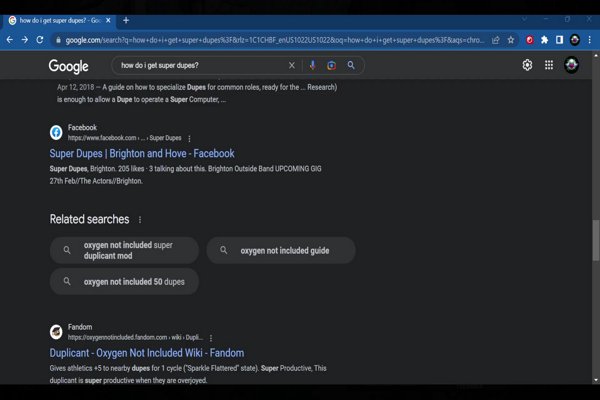Screen dimensions: 600x400
Task: Click the 'Related searches' heading
Action: [90, 219]
